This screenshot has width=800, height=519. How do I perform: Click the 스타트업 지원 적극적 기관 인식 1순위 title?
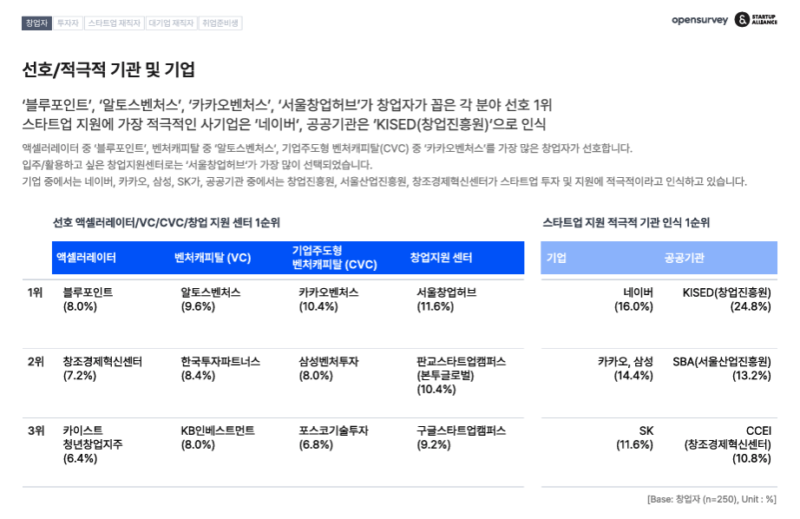pyautogui.click(x=626, y=223)
